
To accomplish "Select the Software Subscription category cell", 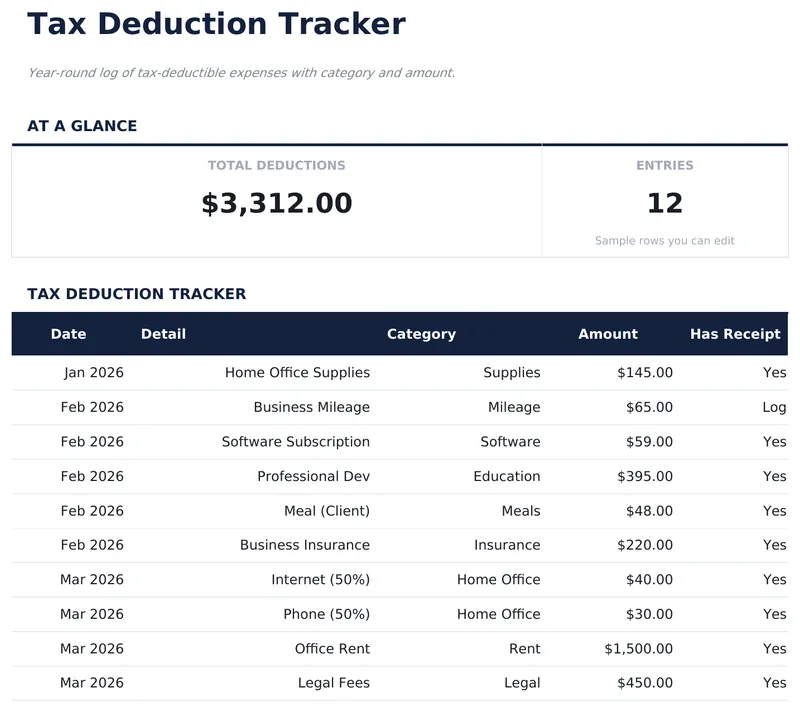I will [x=511, y=441].
